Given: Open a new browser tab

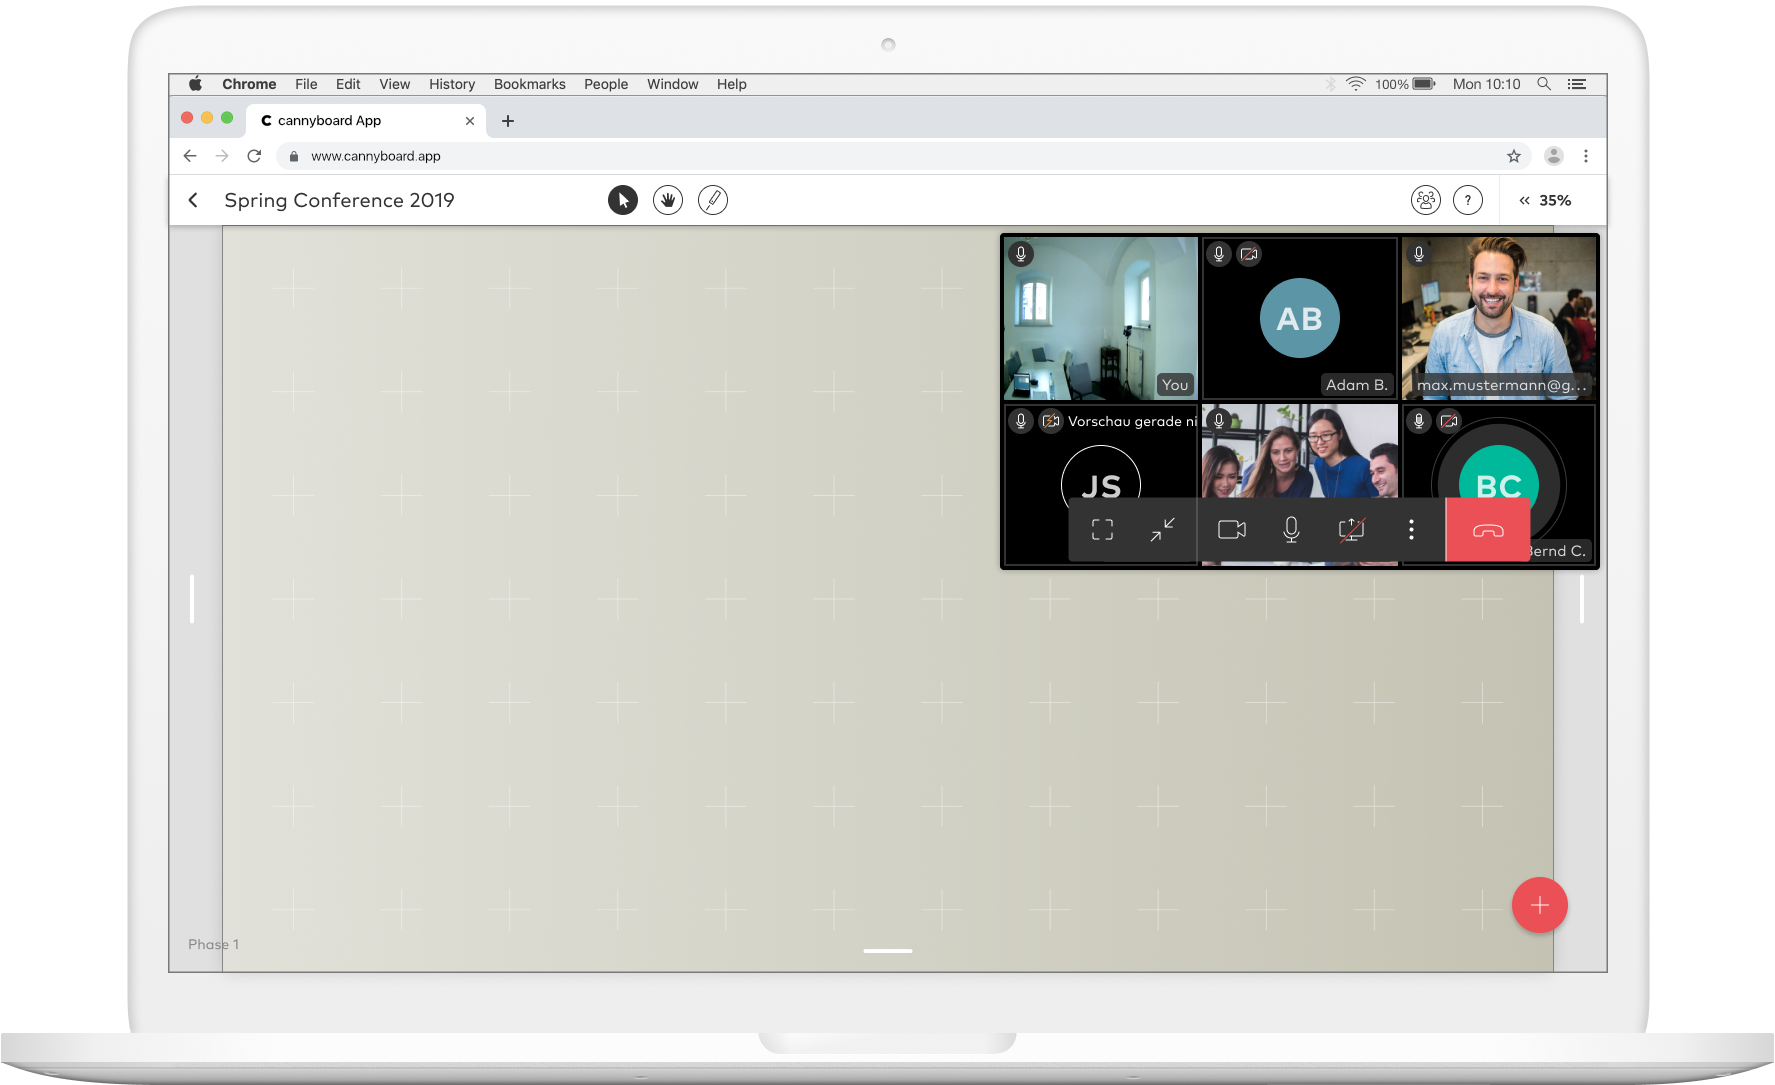Looking at the screenshot, I should click(x=508, y=121).
